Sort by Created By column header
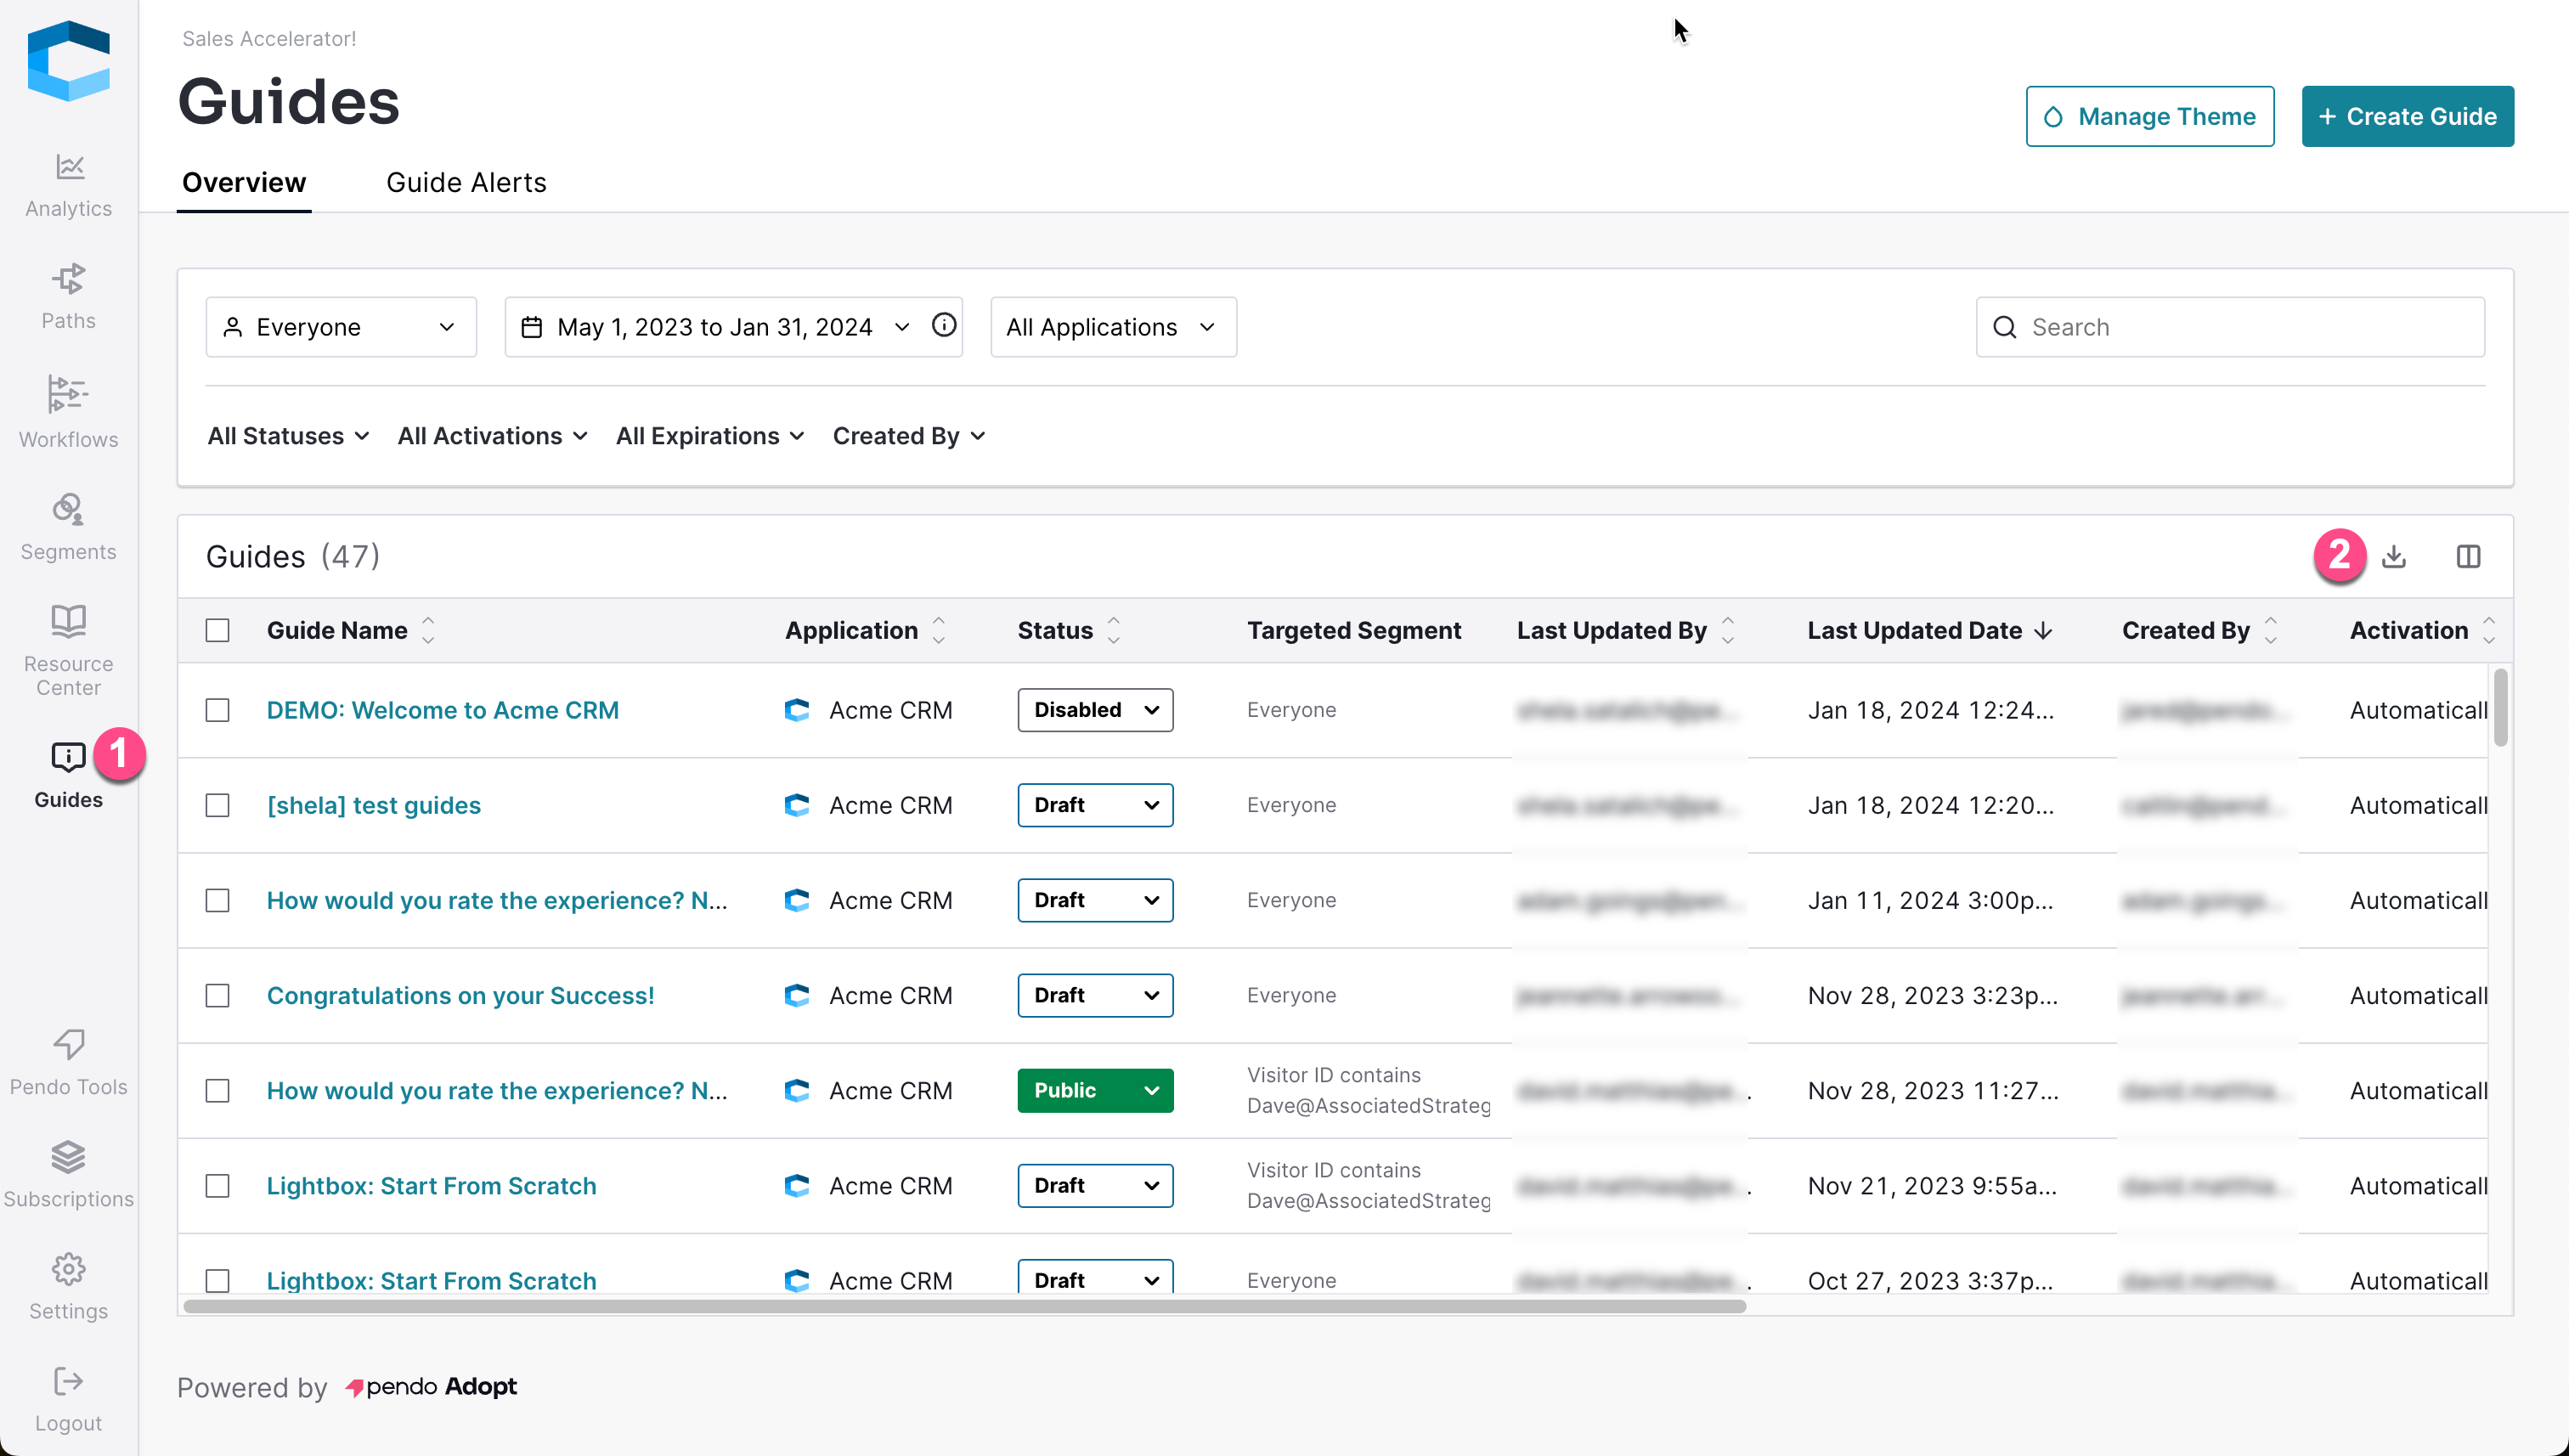Viewport: 2569px width, 1456px height. pos(2270,630)
